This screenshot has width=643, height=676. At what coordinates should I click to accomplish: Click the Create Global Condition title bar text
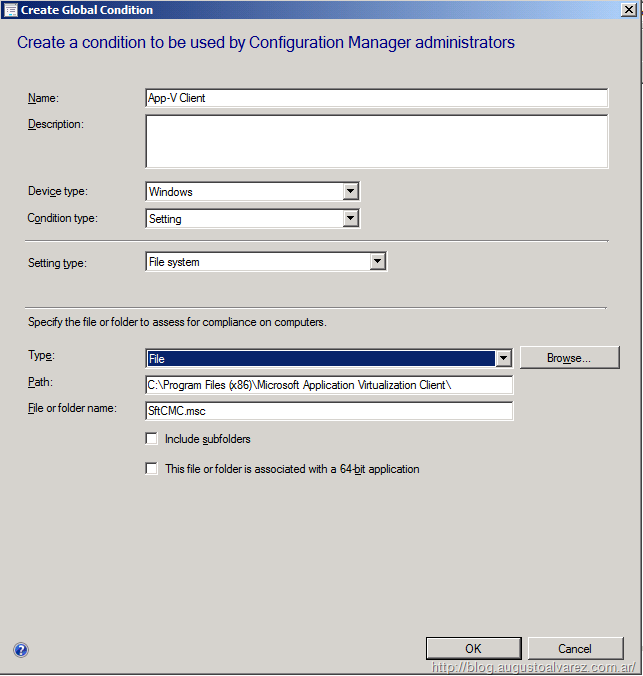[88, 10]
